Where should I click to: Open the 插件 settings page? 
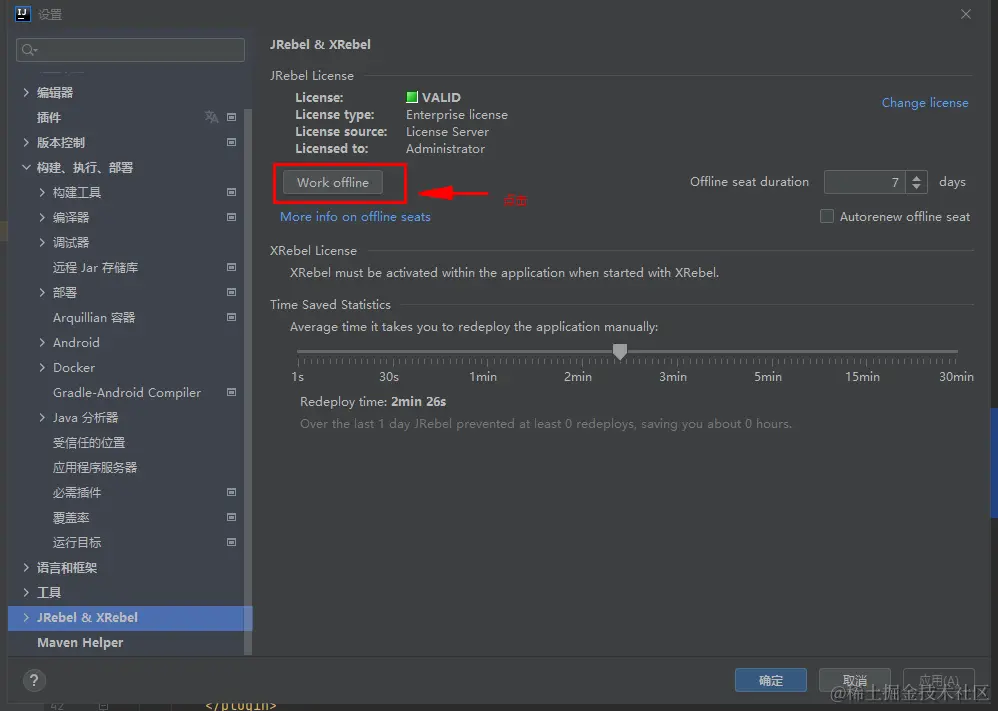coord(49,117)
